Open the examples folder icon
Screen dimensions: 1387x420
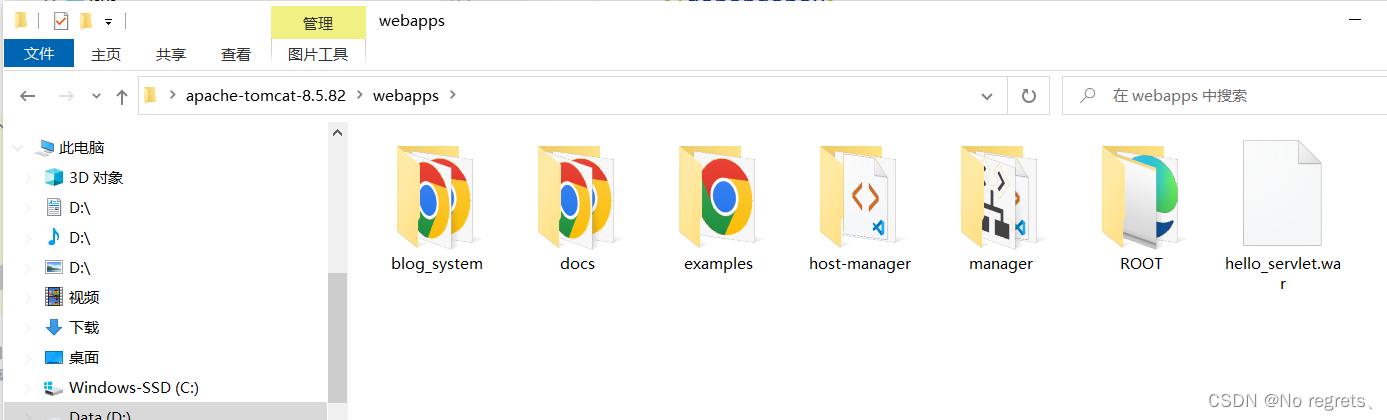pyautogui.click(x=718, y=196)
